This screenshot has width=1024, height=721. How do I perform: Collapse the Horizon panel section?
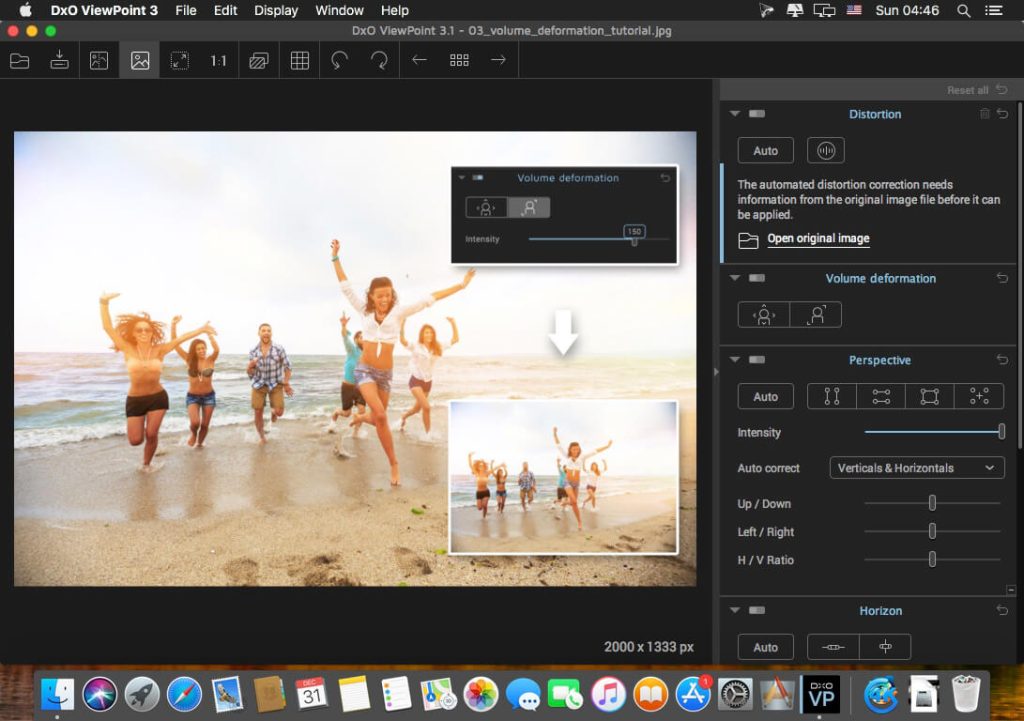pos(734,611)
